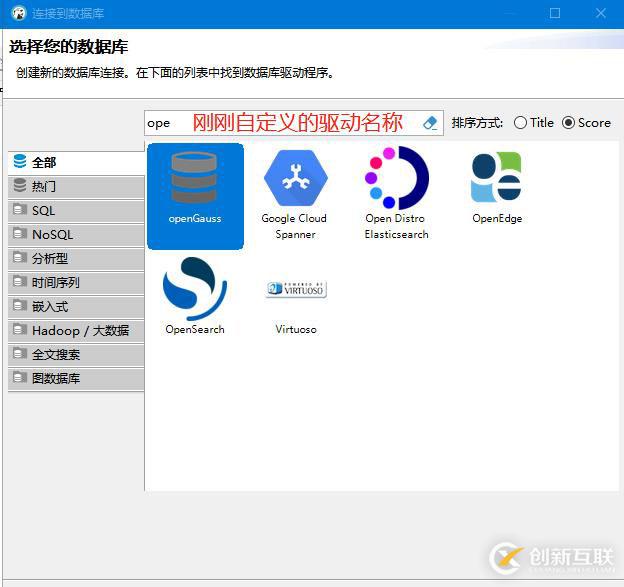This screenshot has width=624, height=587.
Task: Open the Hadoop / 大数据 category
Action: (x=76, y=330)
